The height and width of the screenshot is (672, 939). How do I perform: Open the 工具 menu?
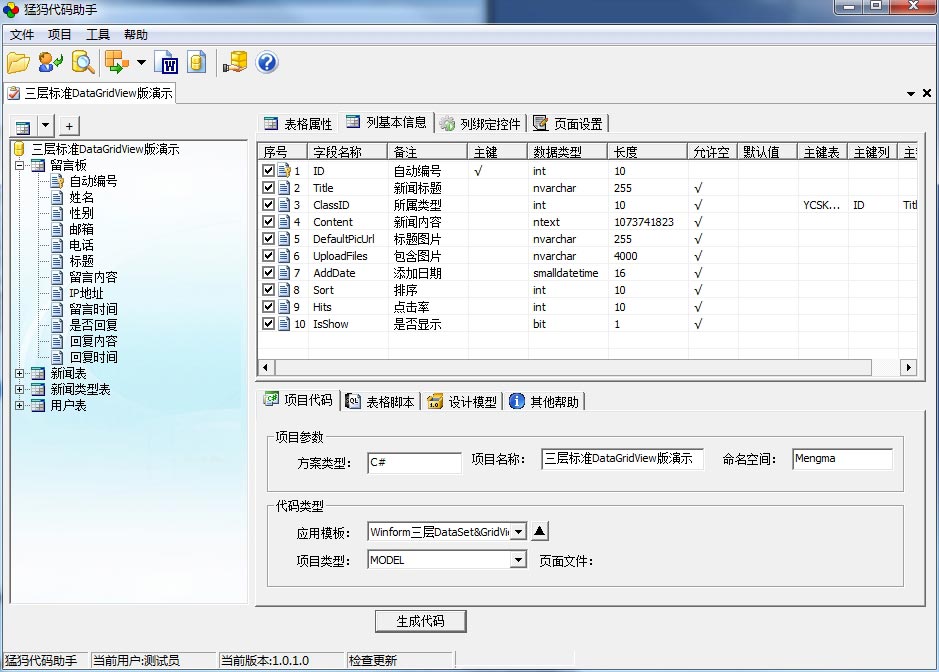(98, 35)
